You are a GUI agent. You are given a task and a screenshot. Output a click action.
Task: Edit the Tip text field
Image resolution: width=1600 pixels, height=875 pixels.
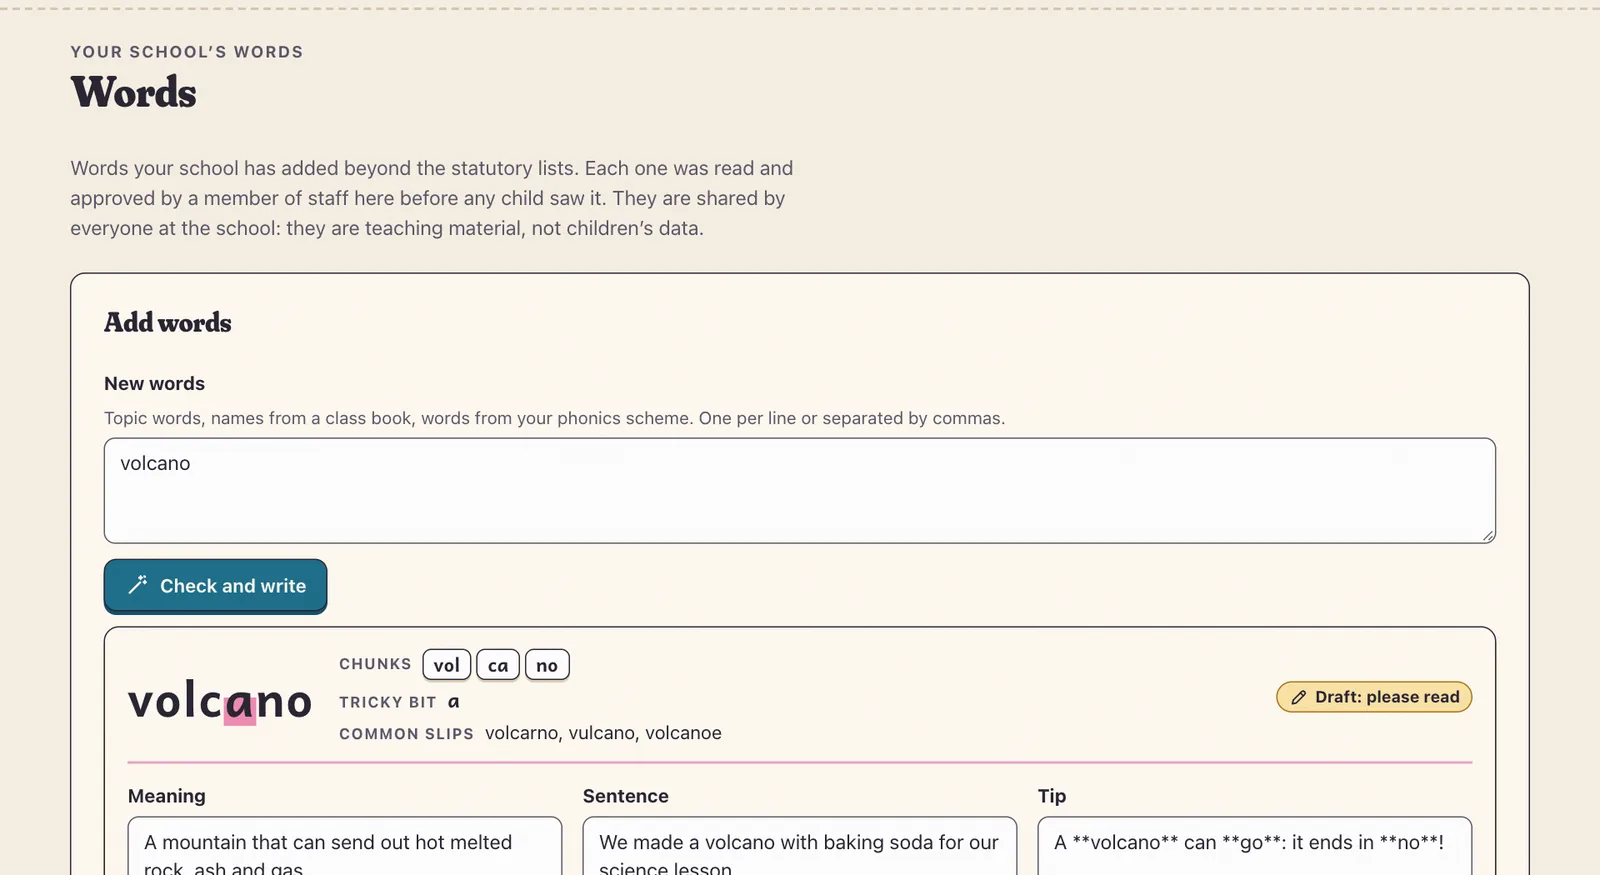(1255, 846)
